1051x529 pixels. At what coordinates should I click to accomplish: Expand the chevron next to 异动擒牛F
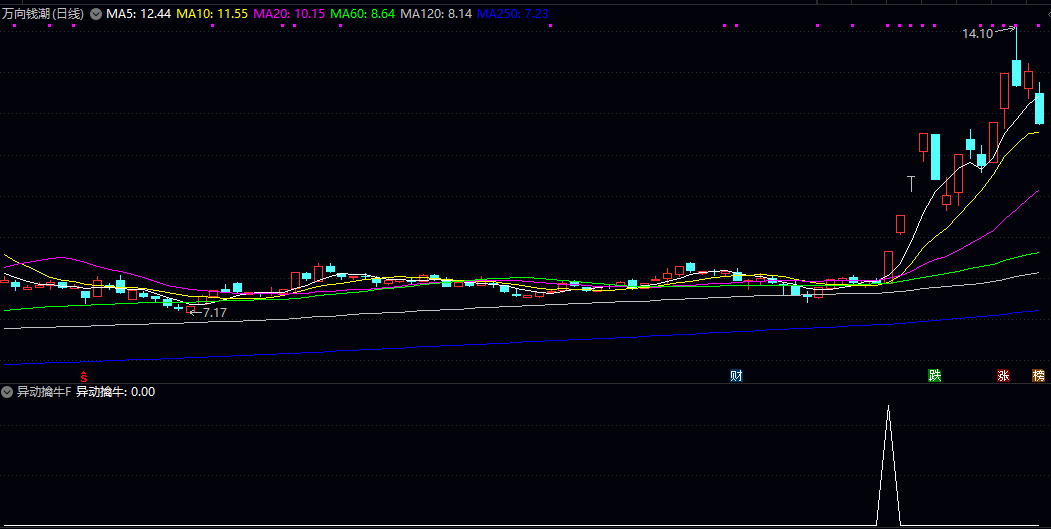pos(7,392)
